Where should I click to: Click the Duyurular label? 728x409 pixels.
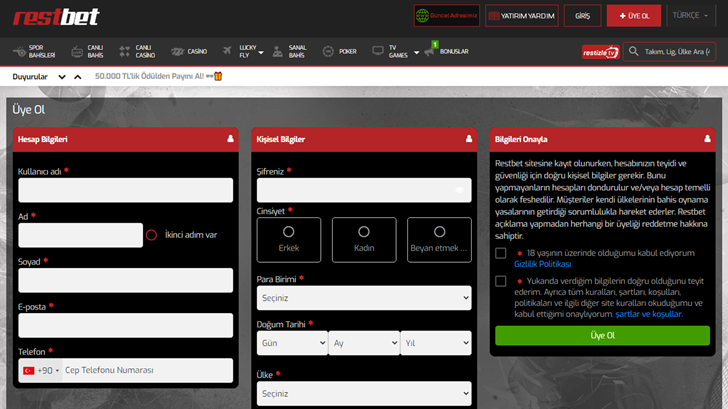coord(30,77)
